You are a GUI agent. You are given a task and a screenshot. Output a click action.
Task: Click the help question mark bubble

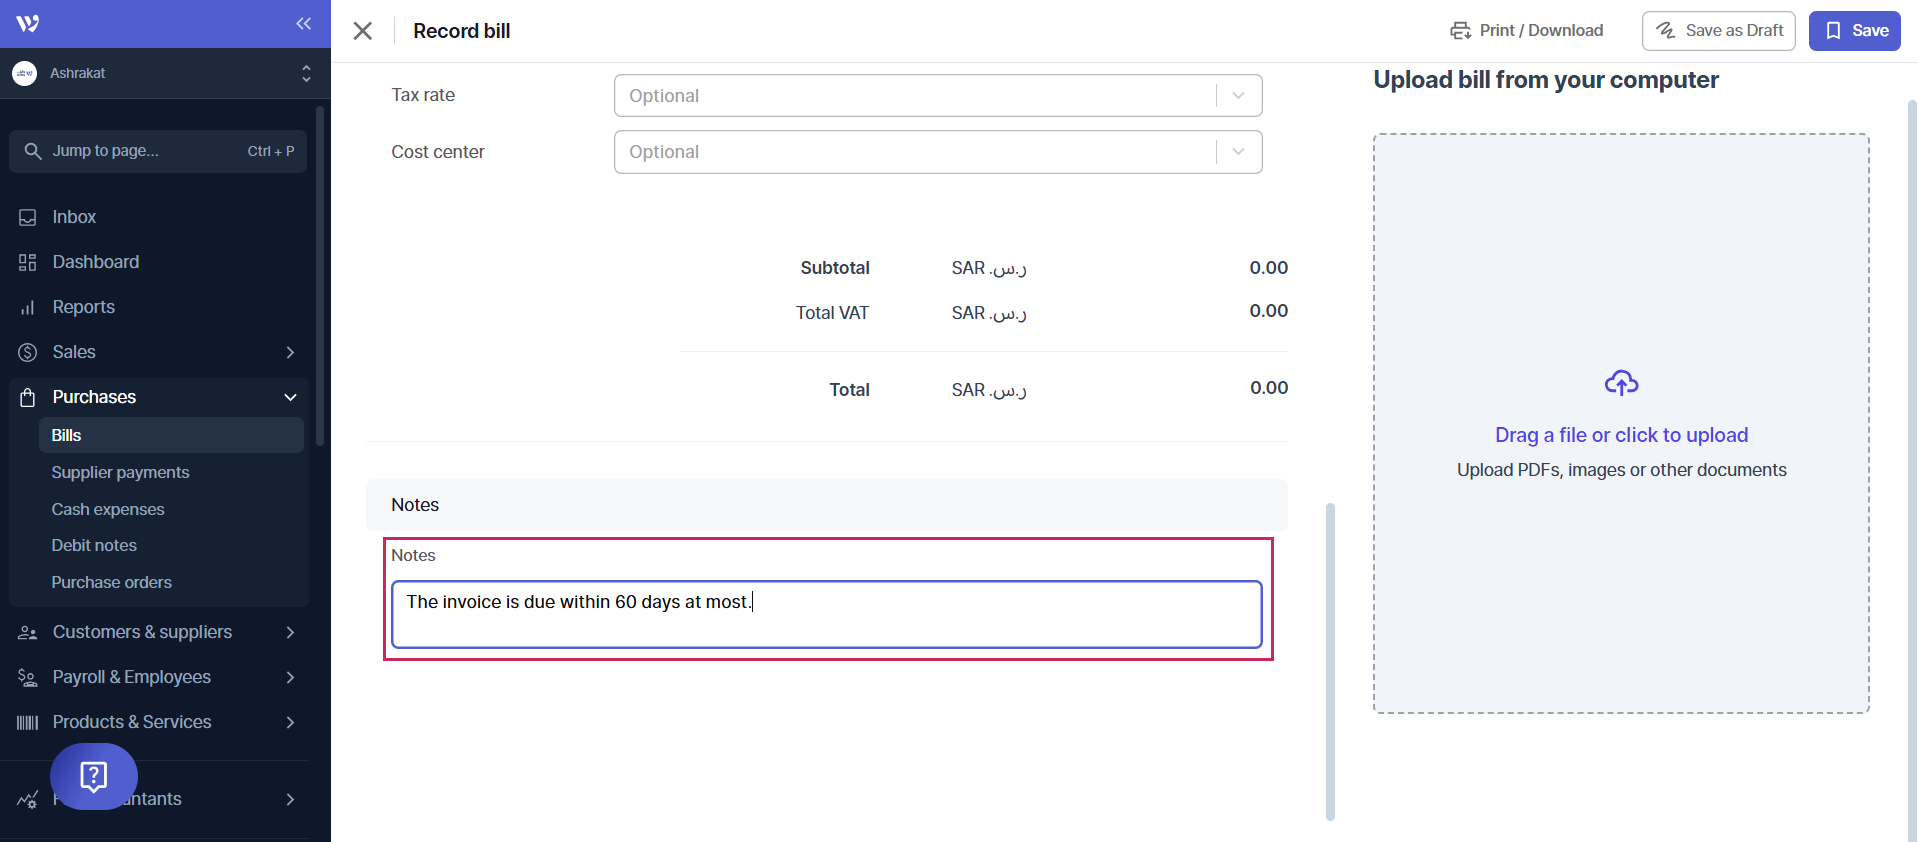[94, 776]
